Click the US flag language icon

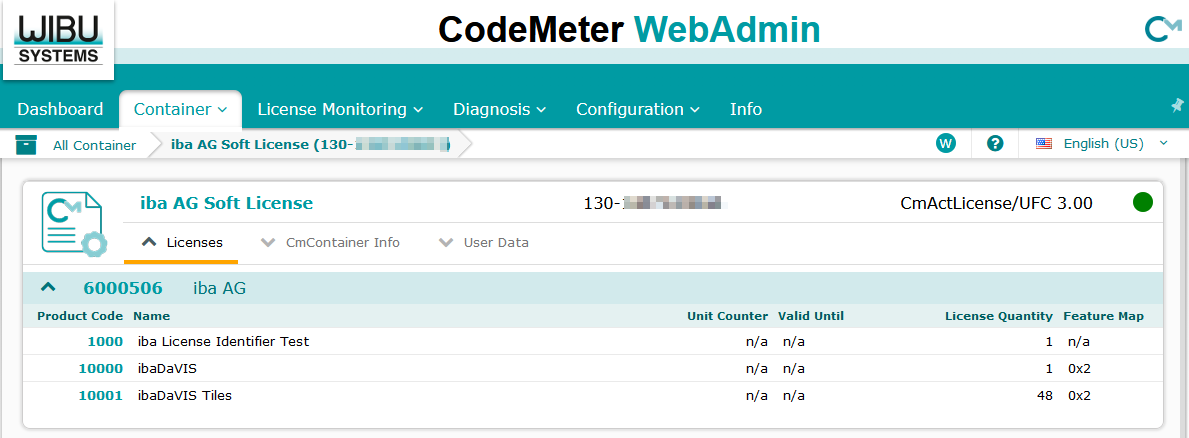pos(1044,144)
